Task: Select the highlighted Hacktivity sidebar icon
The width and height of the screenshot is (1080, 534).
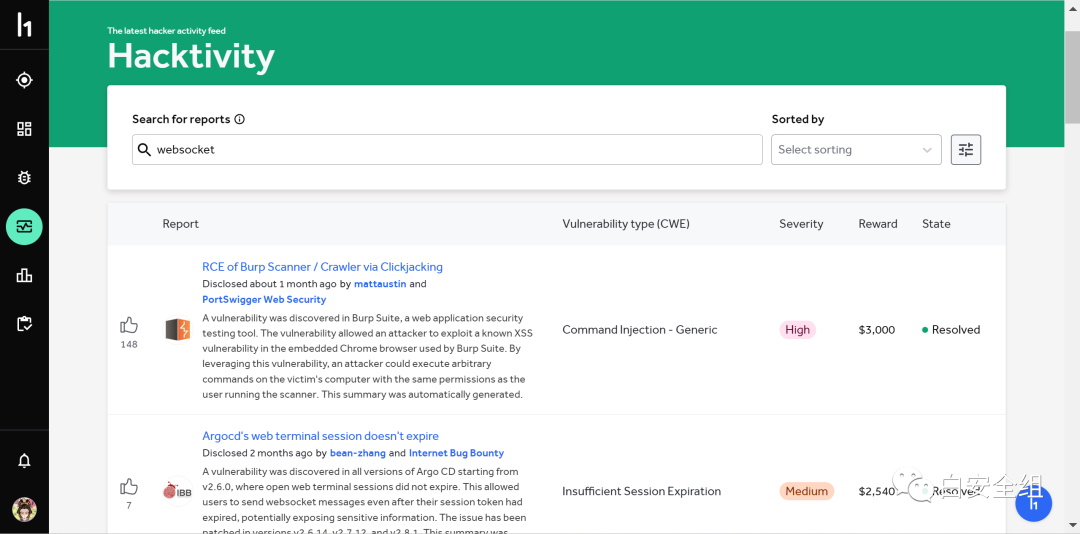Action: coord(24,227)
